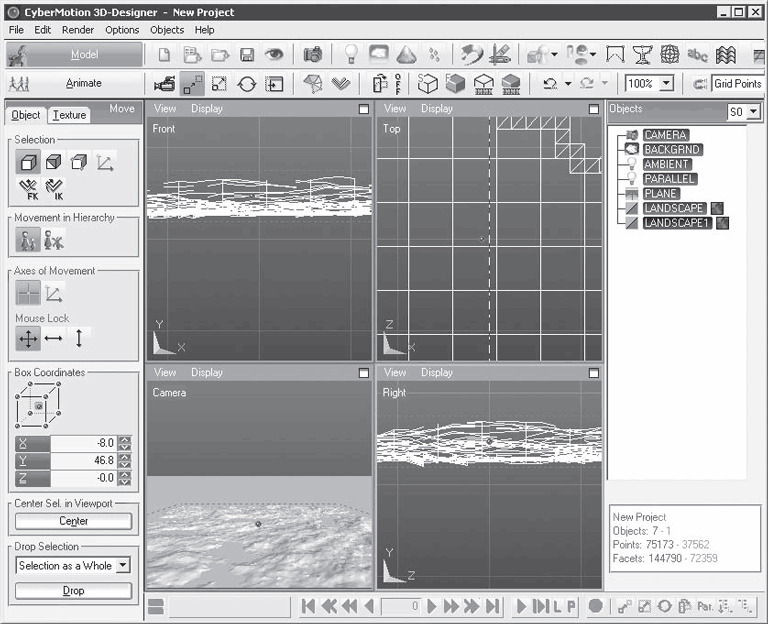Lock mouse to vertical movement only
The image size is (768, 624).
click(80, 339)
